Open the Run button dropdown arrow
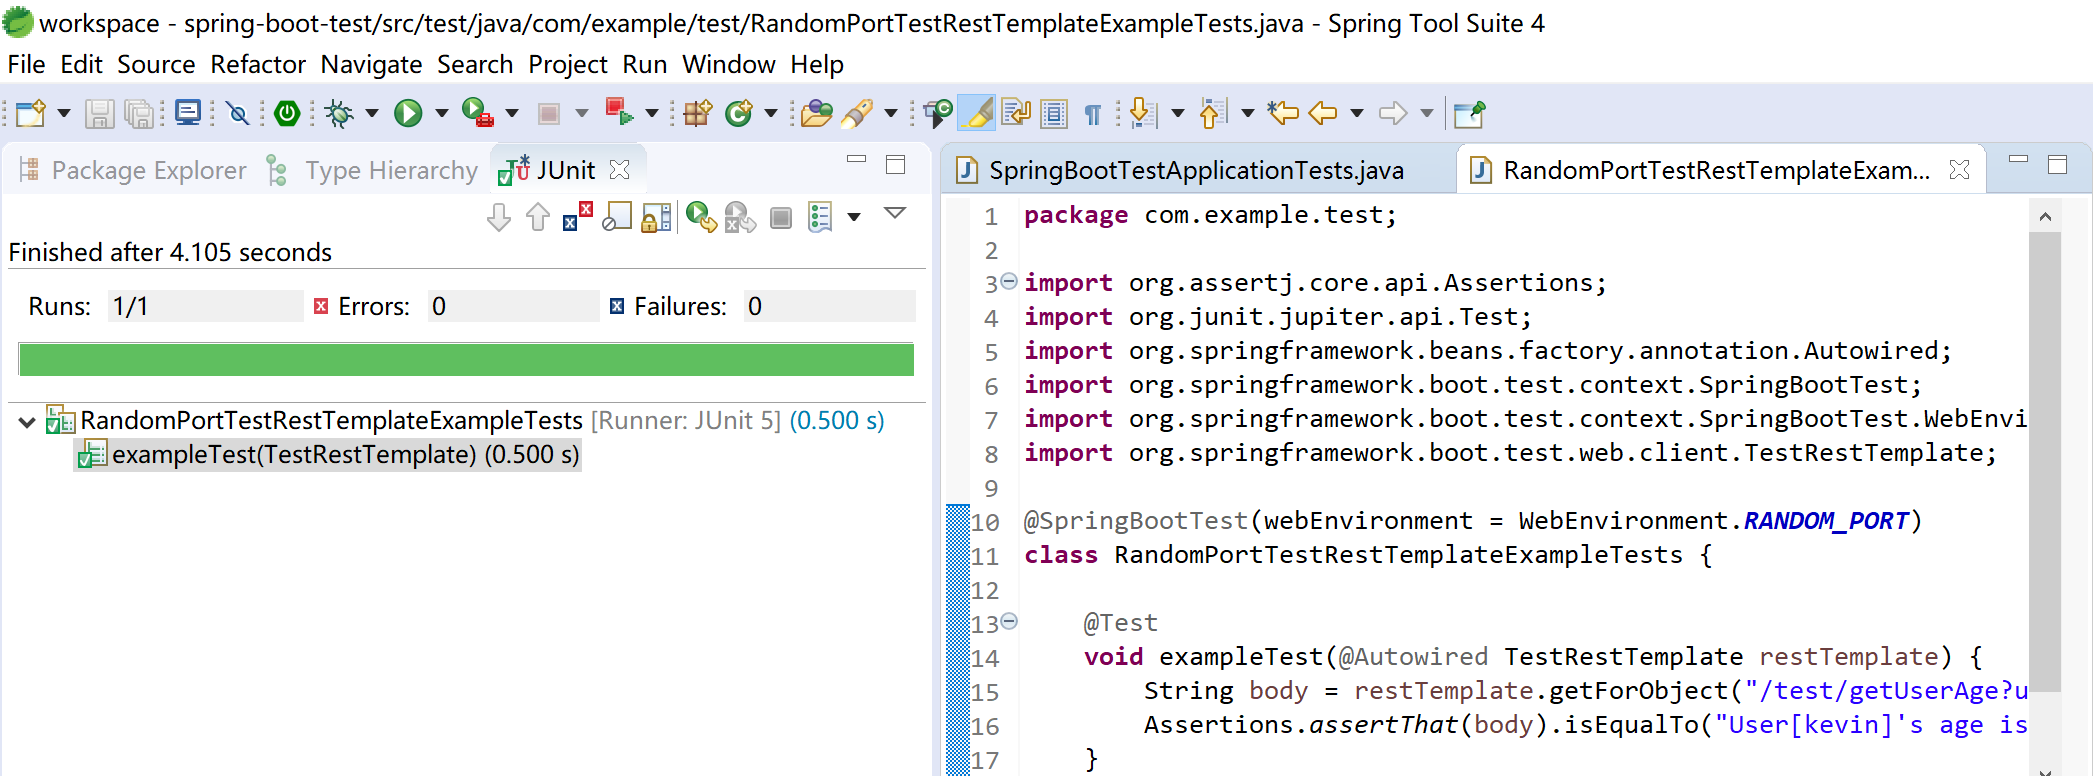Screen dimensions: 2093x776 (441, 113)
